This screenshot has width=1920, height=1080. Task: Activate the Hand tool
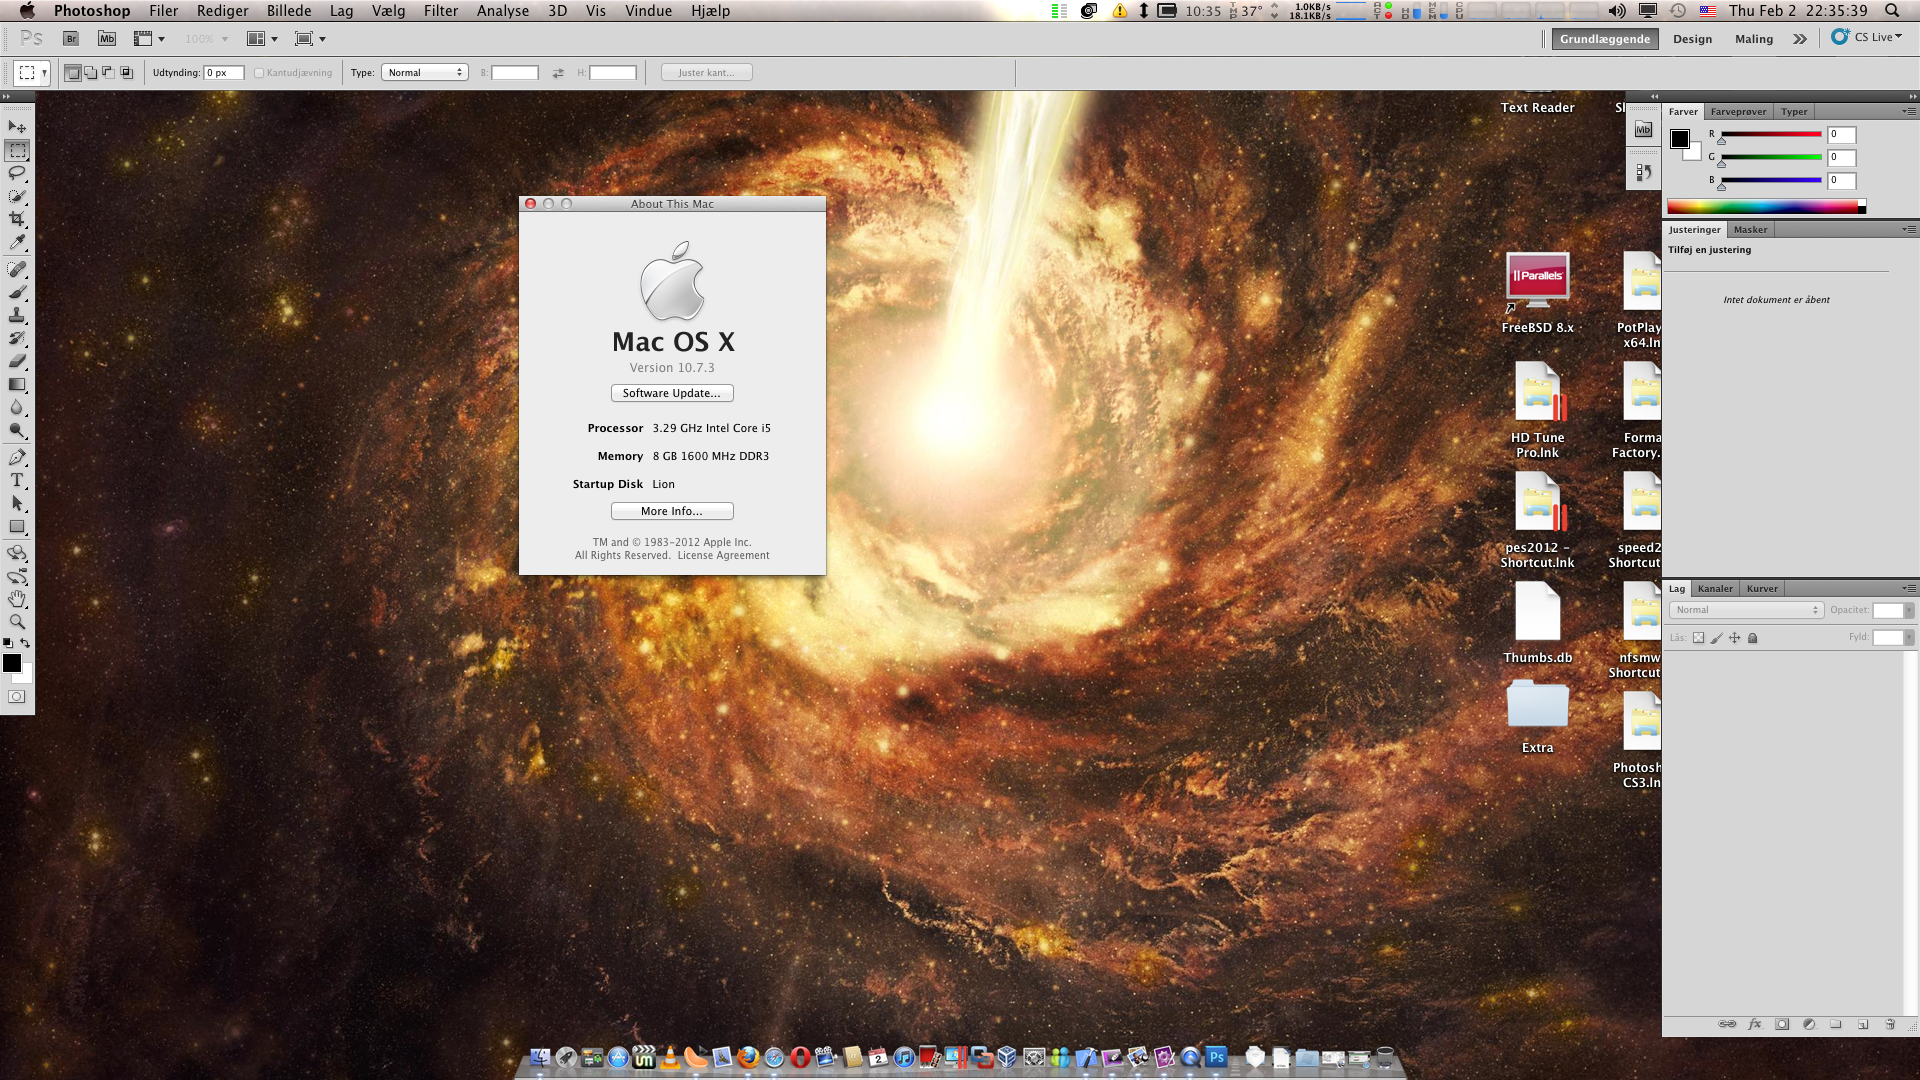[x=17, y=598]
